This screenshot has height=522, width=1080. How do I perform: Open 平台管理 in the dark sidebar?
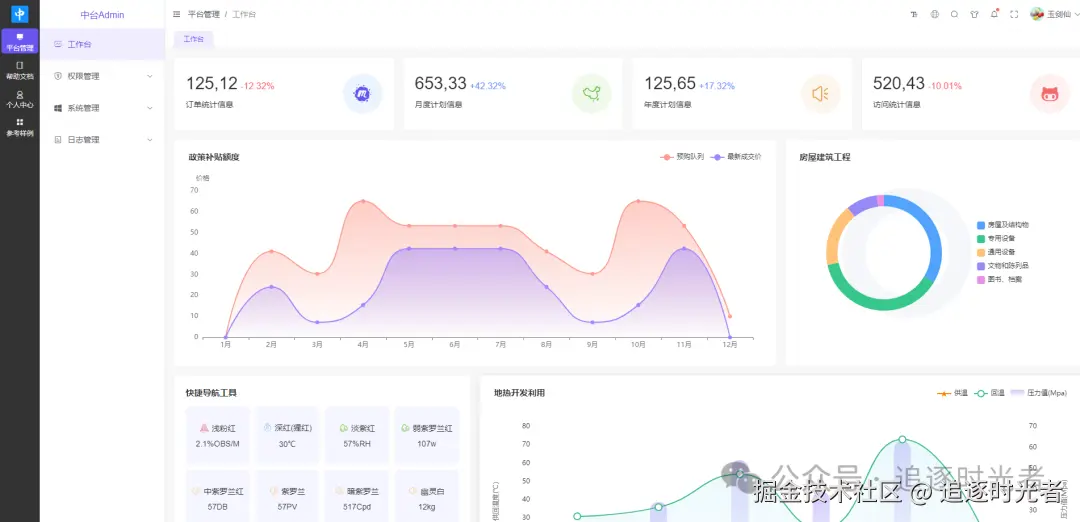click(x=20, y=42)
